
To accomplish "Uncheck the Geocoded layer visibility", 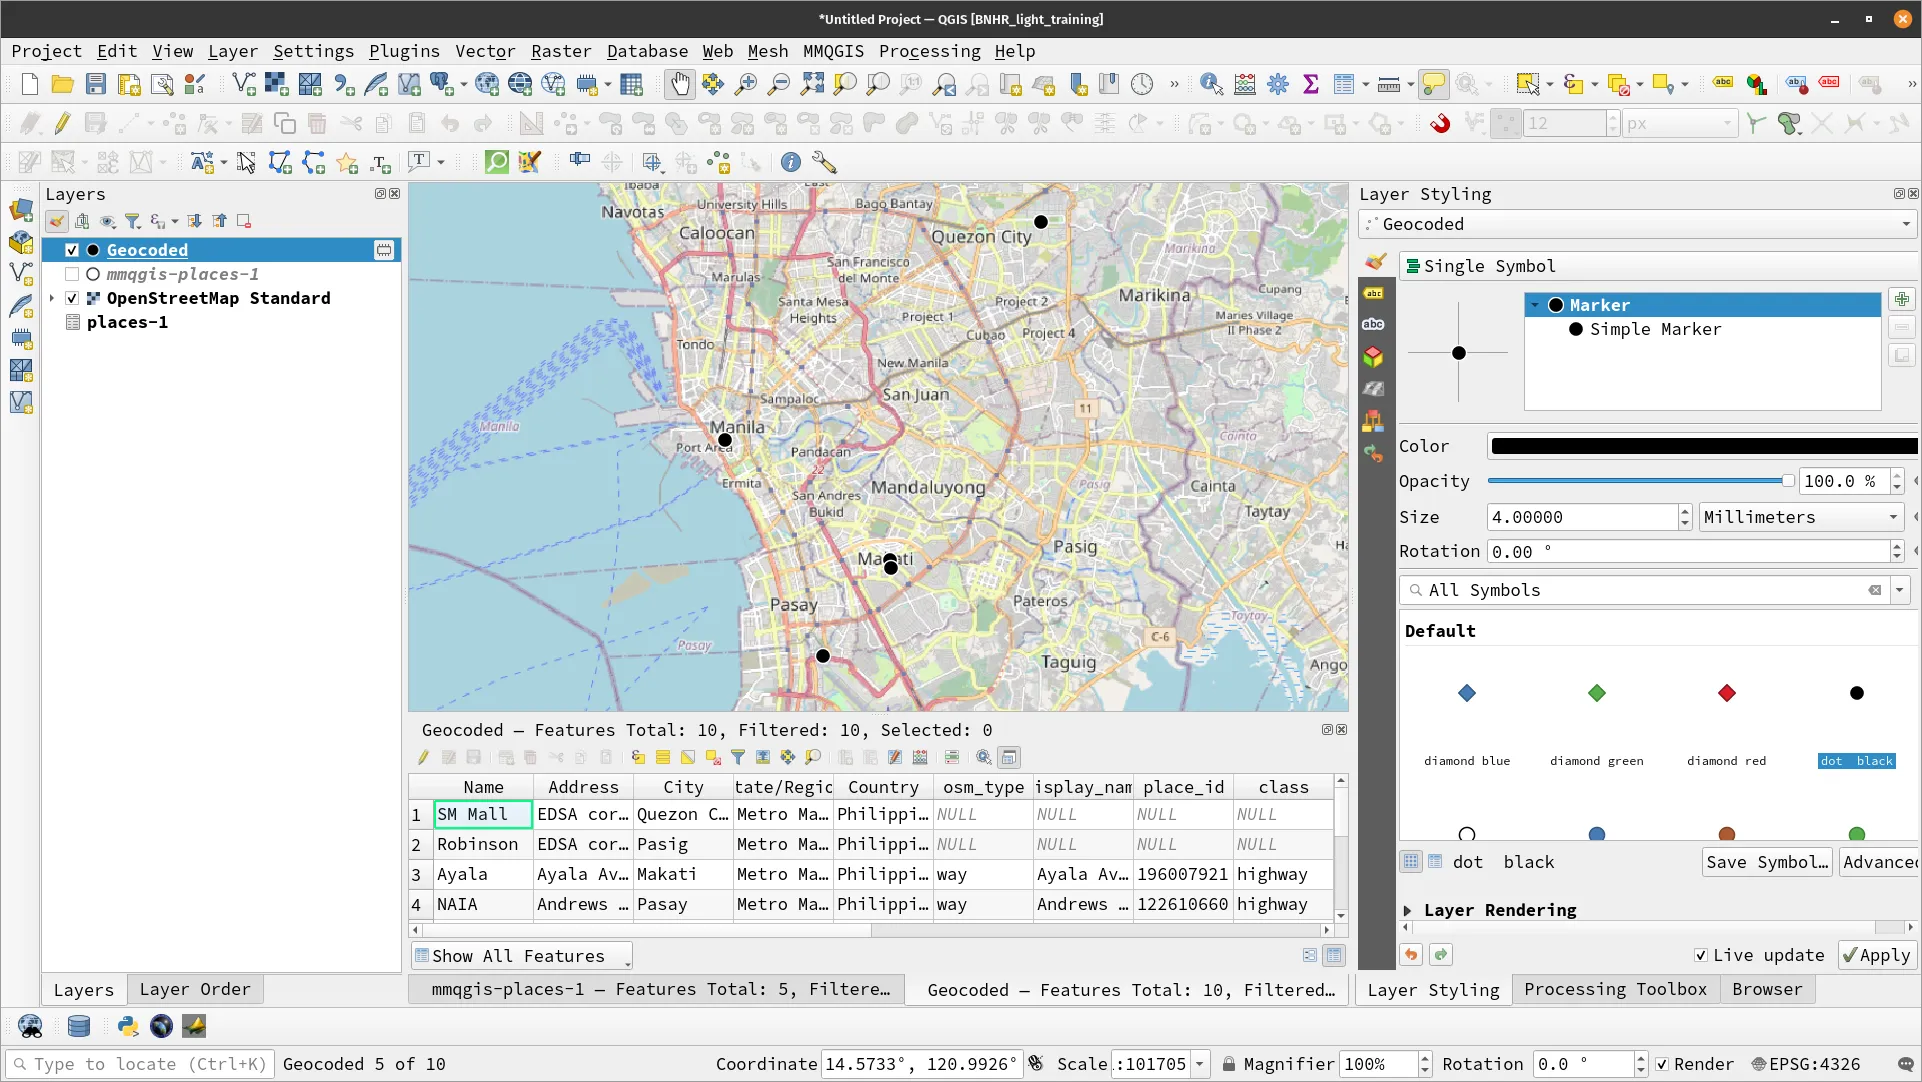I will pyautogui.click(x=71, y=250).
